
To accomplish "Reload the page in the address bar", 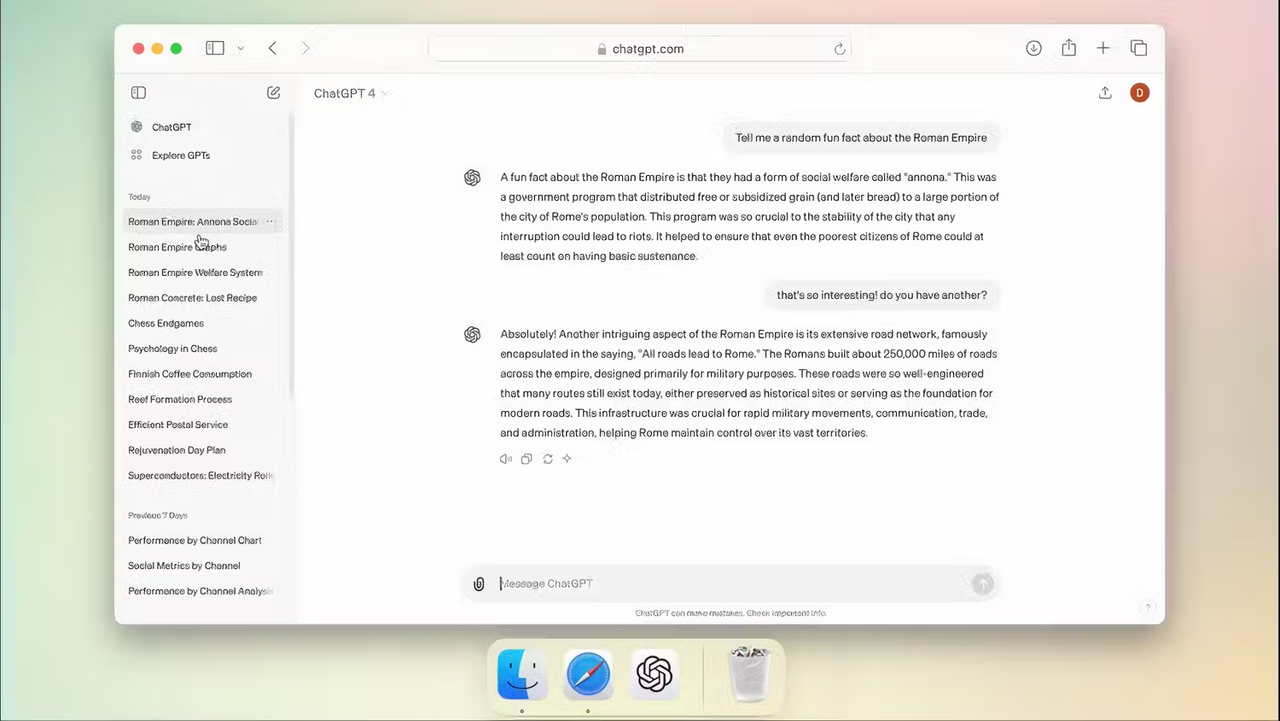I will [840, 49].
